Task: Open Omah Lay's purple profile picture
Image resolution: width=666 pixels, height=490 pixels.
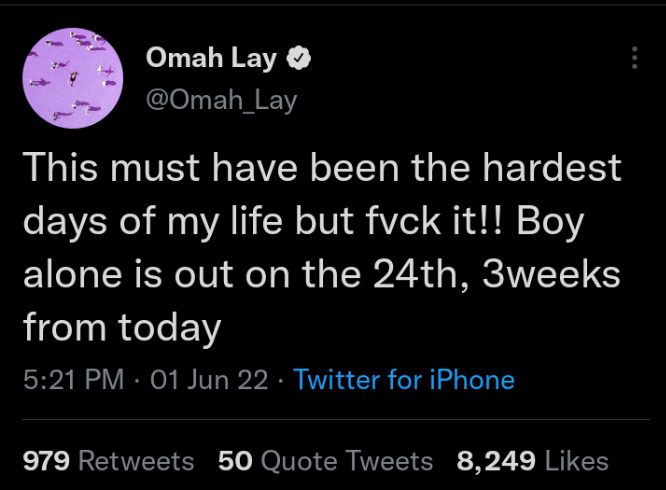Action: pos(73,78)
